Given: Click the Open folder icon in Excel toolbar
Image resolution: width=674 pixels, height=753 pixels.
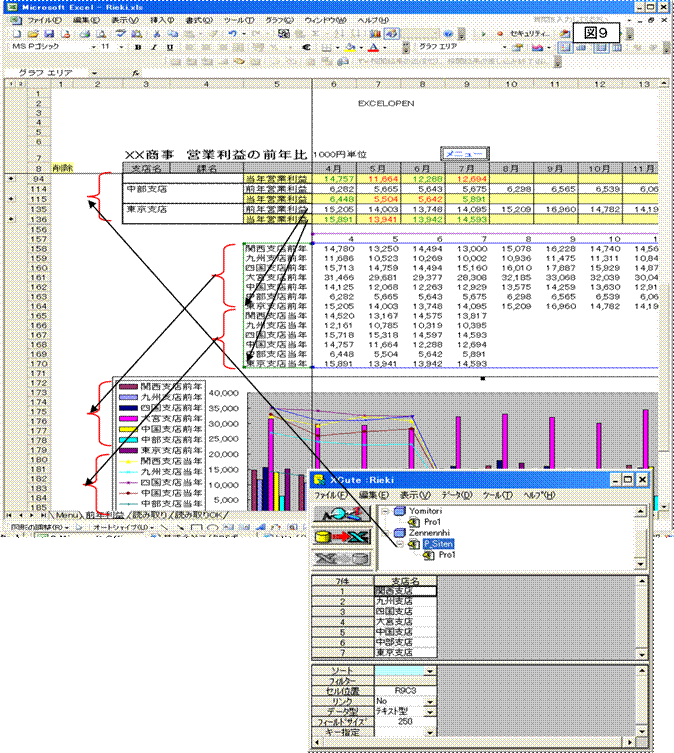Looking at the screenshot, I should (x=33, y=34).
